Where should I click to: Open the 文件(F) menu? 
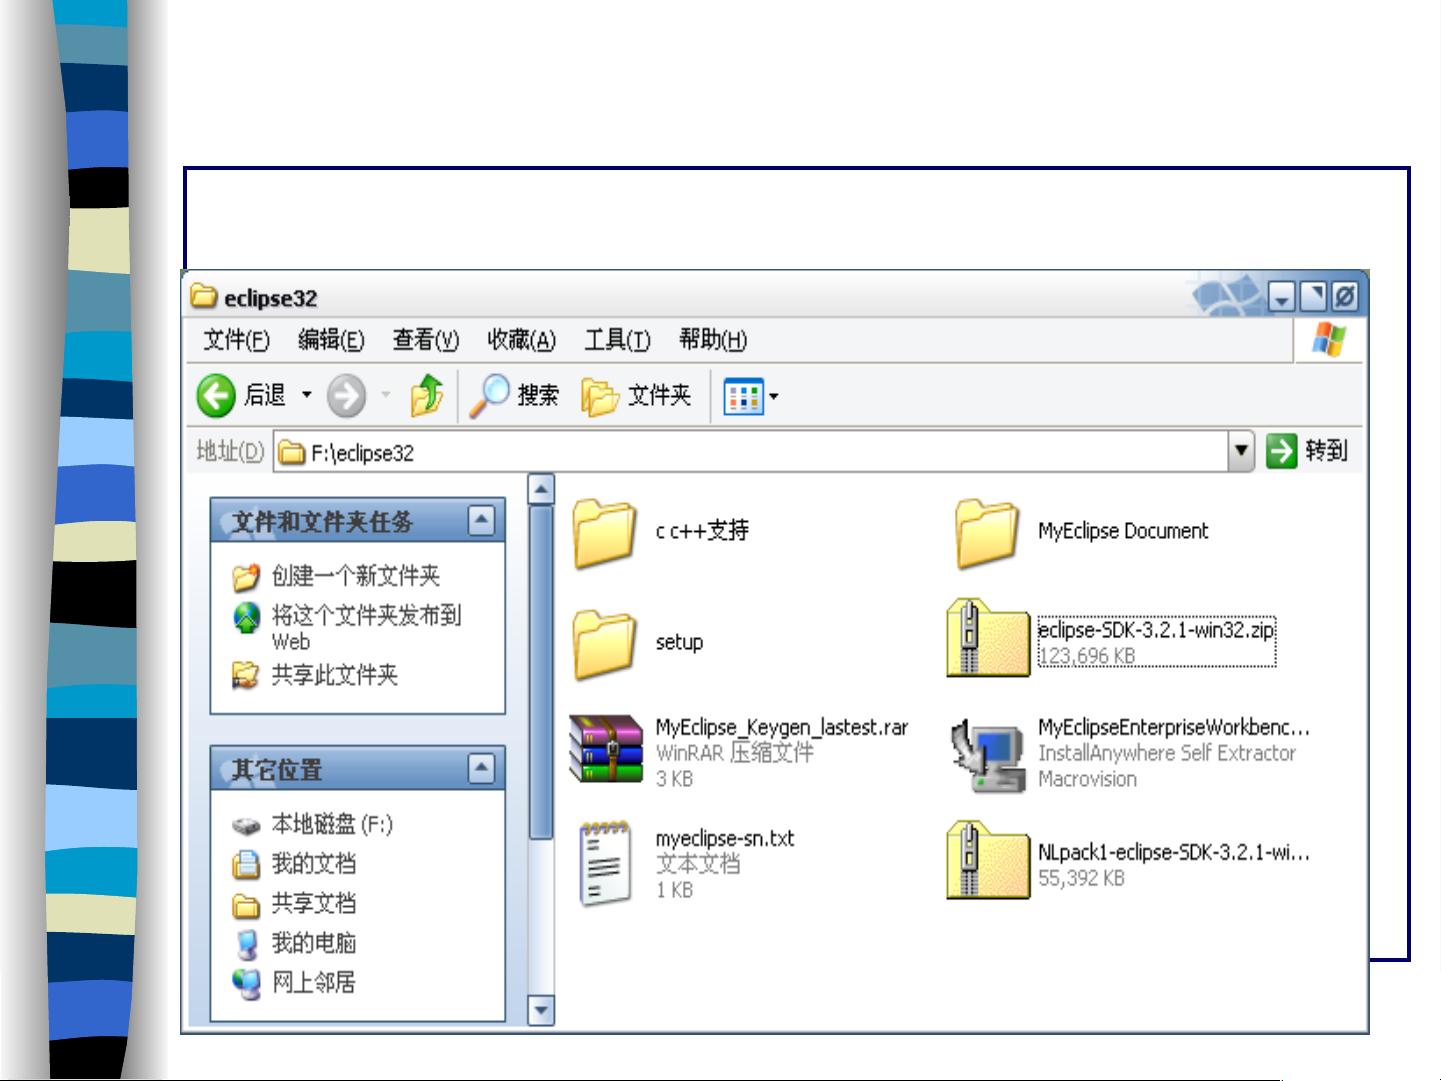237,341
